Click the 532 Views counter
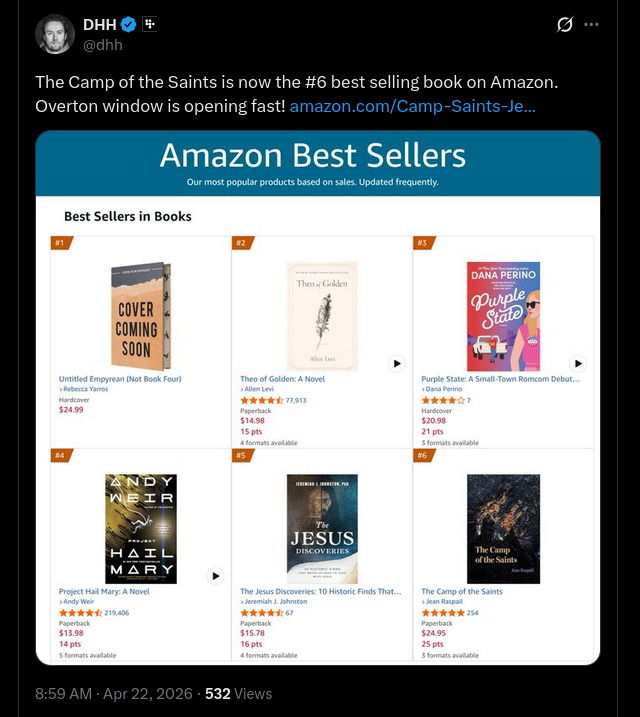 point(238,694)
